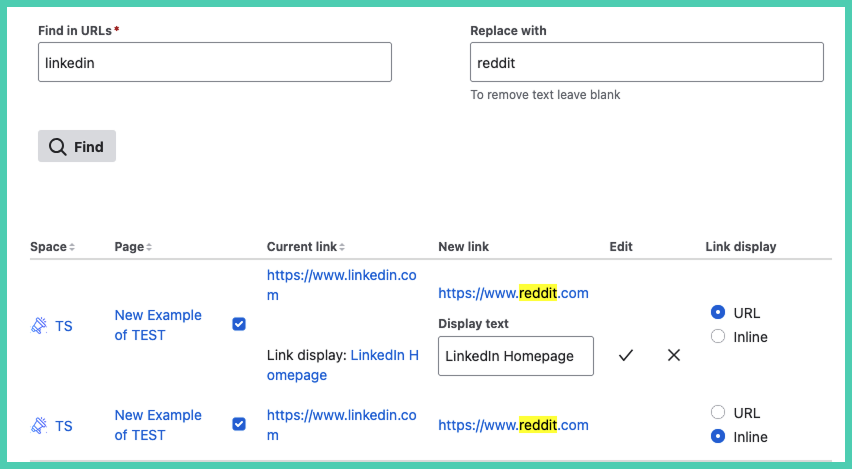Uncheck the first row checkbox
Viewport: 852px width, 469px height.
pyautogui.click(x=239, y=324)
